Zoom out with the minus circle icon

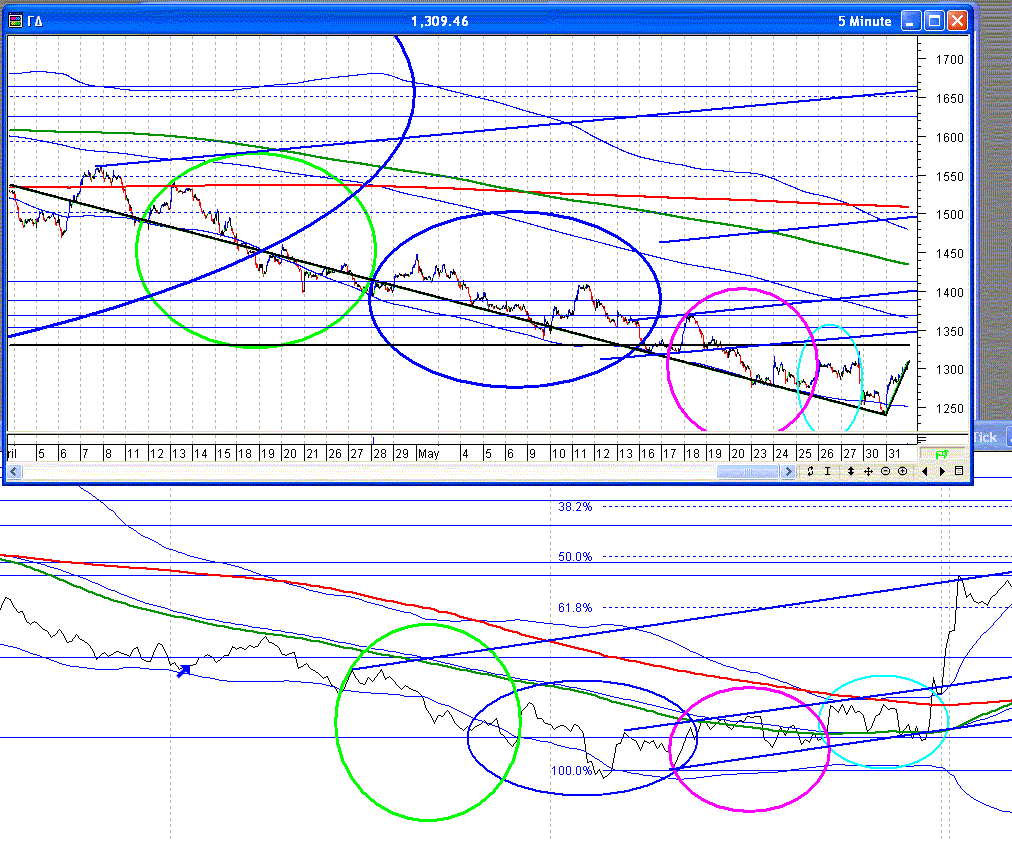tap(886, 472)
